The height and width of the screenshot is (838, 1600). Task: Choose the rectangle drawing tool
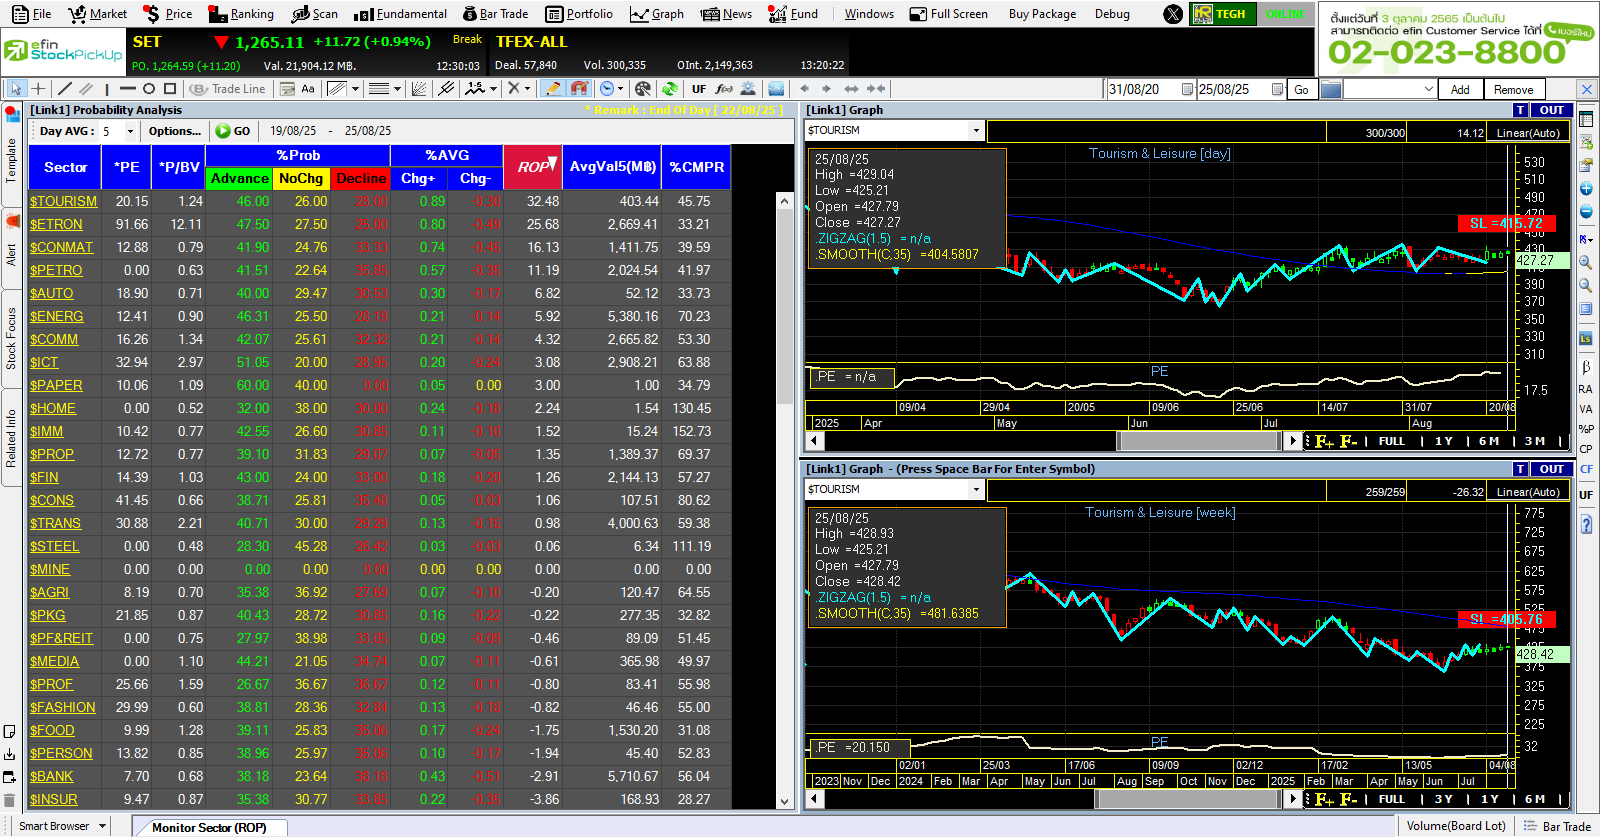[170, 89]
